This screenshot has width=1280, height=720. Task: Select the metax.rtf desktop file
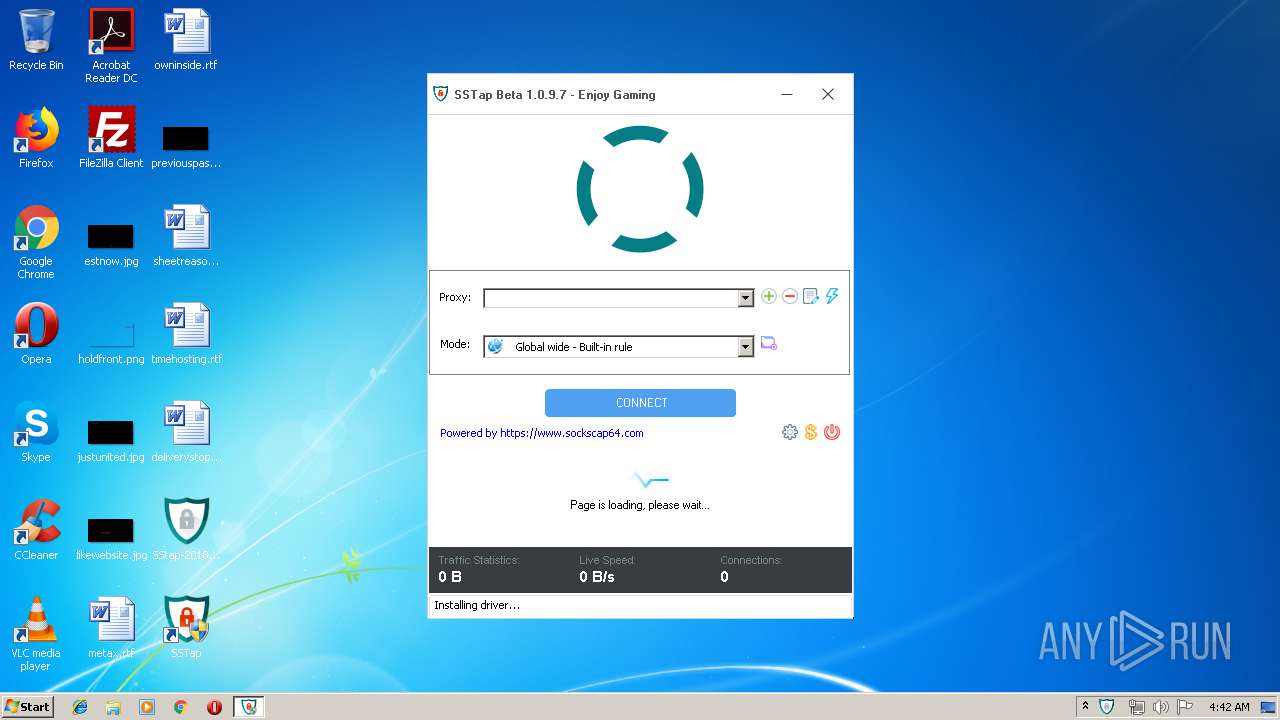coord(111,628)
